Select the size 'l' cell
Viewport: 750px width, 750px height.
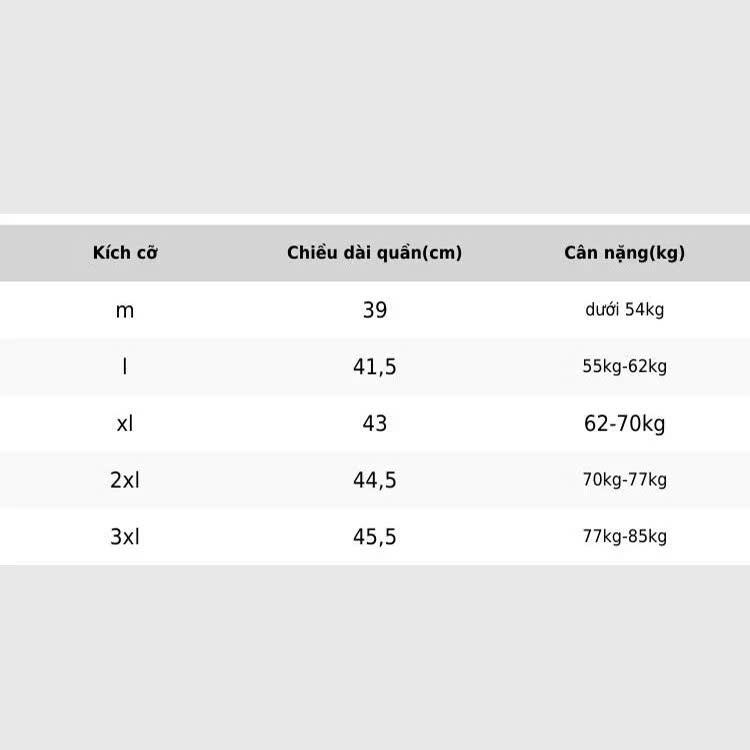click(x=125, y=367)
